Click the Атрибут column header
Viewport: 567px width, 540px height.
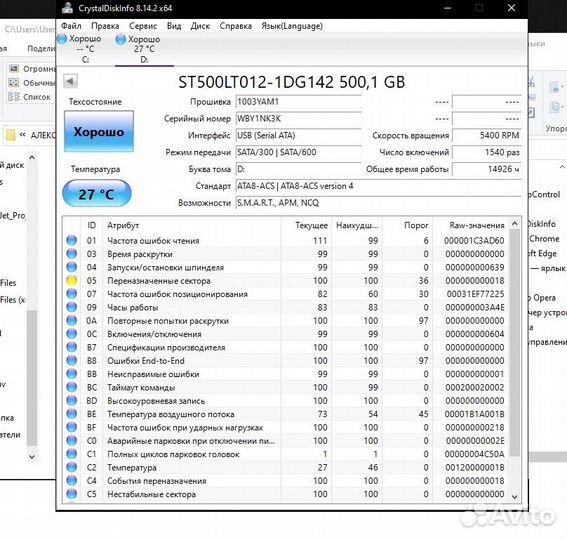point(192,225)
